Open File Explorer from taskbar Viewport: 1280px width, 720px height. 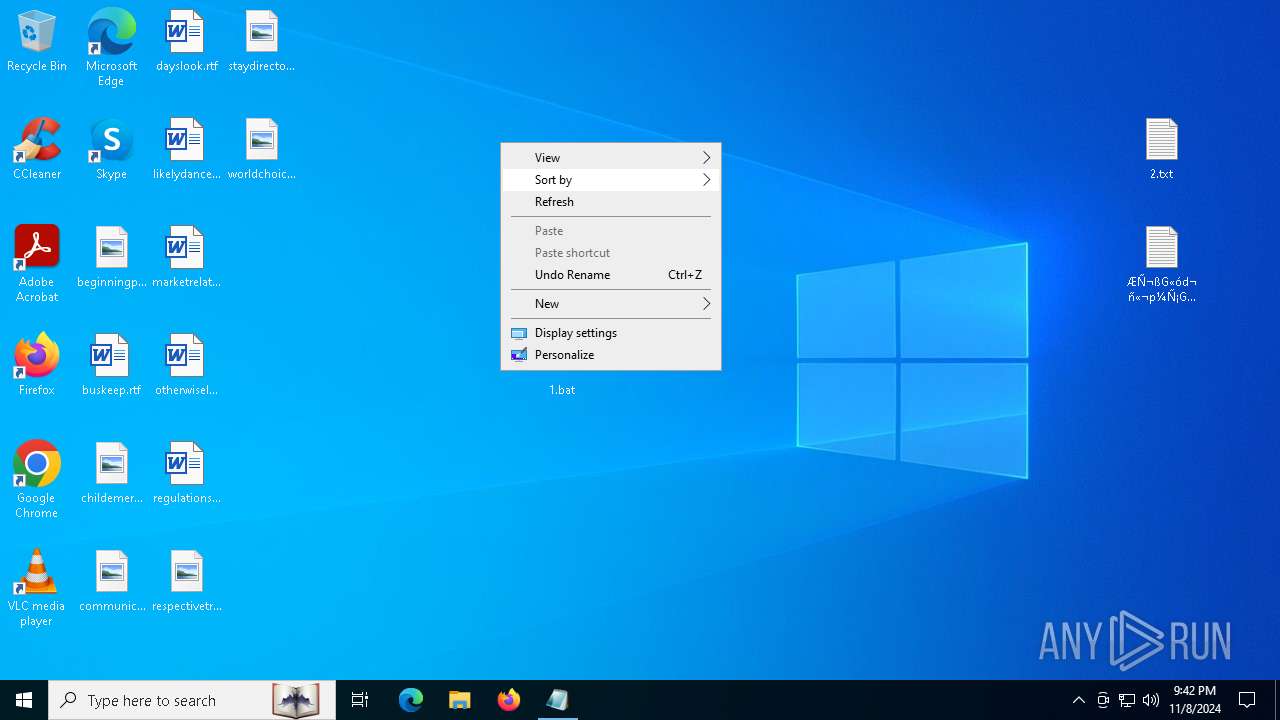pyautogui.click(x=459, y=700)
